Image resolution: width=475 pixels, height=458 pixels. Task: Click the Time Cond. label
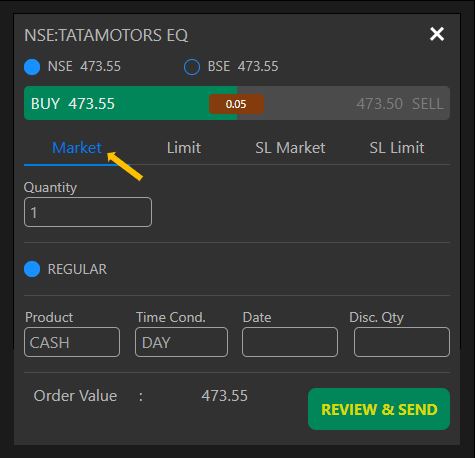tap(171, 317)
